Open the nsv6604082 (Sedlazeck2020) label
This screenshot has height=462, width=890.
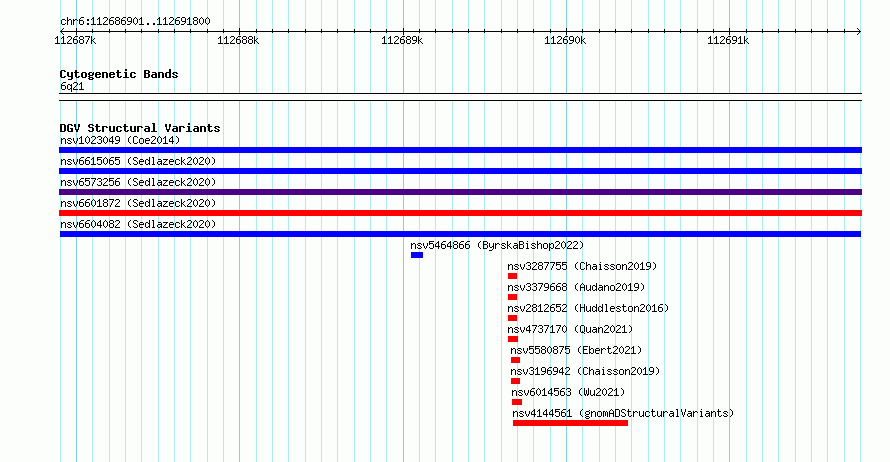tap(138, 224)
